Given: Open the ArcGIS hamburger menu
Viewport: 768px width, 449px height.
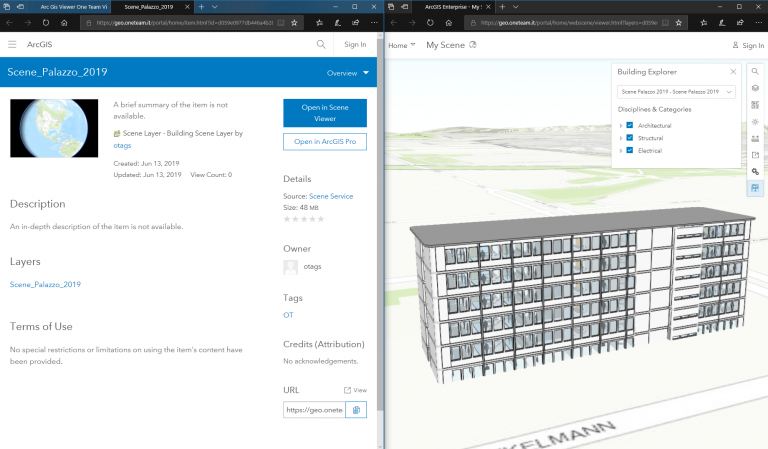Looking at the screenshot, I should click(x=12, y=44).
